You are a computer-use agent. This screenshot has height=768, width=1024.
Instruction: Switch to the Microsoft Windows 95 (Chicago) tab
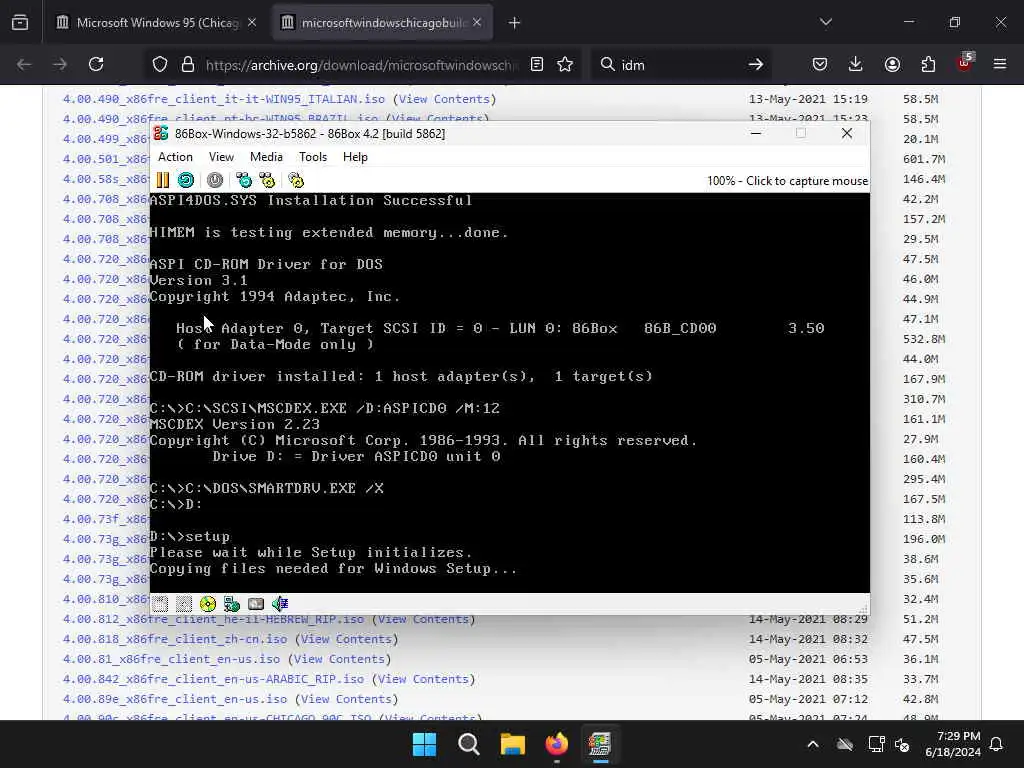pos(155,23)
